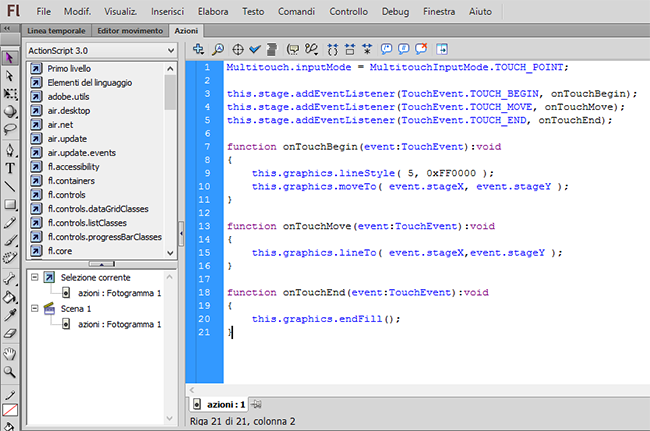Screen dimensions: 650x431
Task: Open the debug options icon
Action: (x=311, y=49)
